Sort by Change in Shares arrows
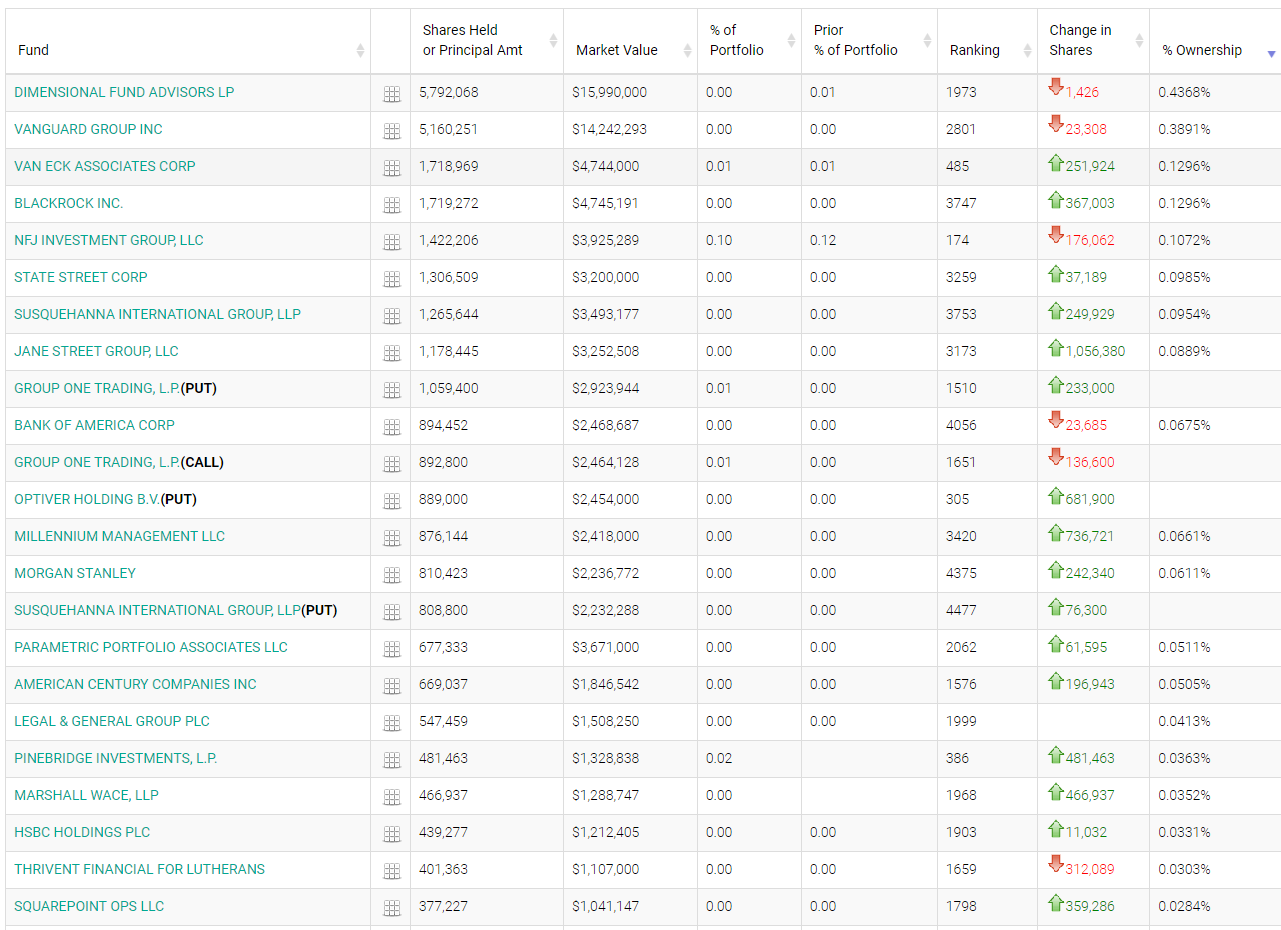 coord(1139,40)
